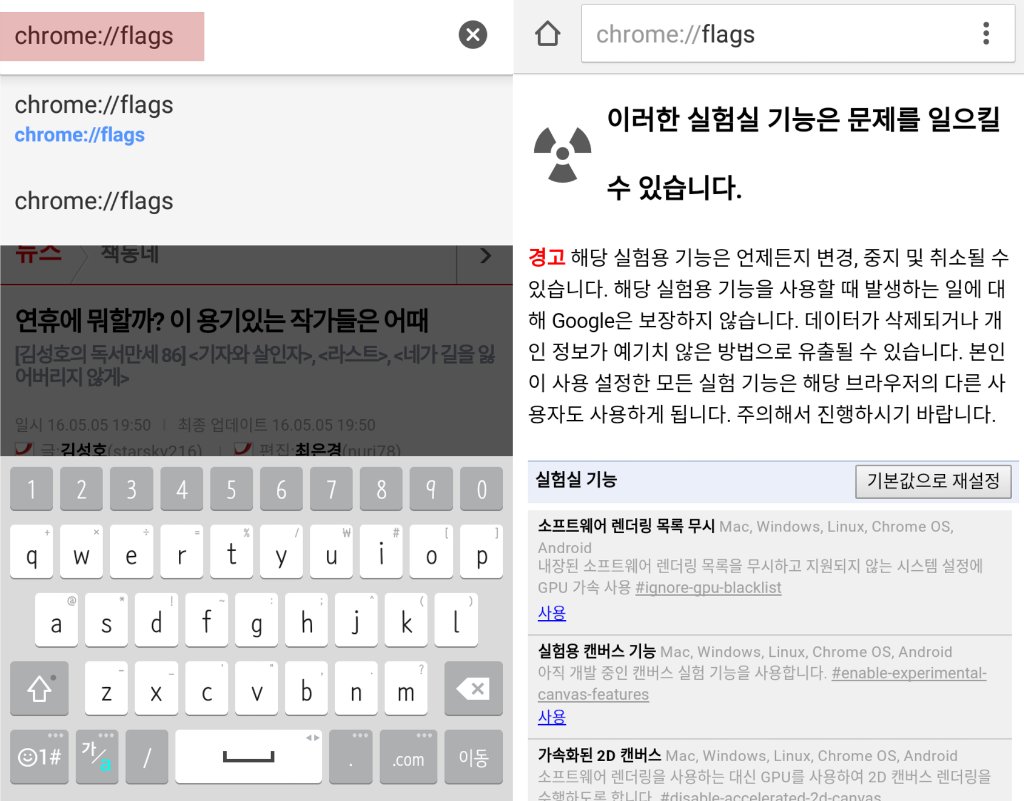Tap dimmed author name 김성호
Image resolution: width=1024 pixels, height=801 pixels.
pos(83,449)
